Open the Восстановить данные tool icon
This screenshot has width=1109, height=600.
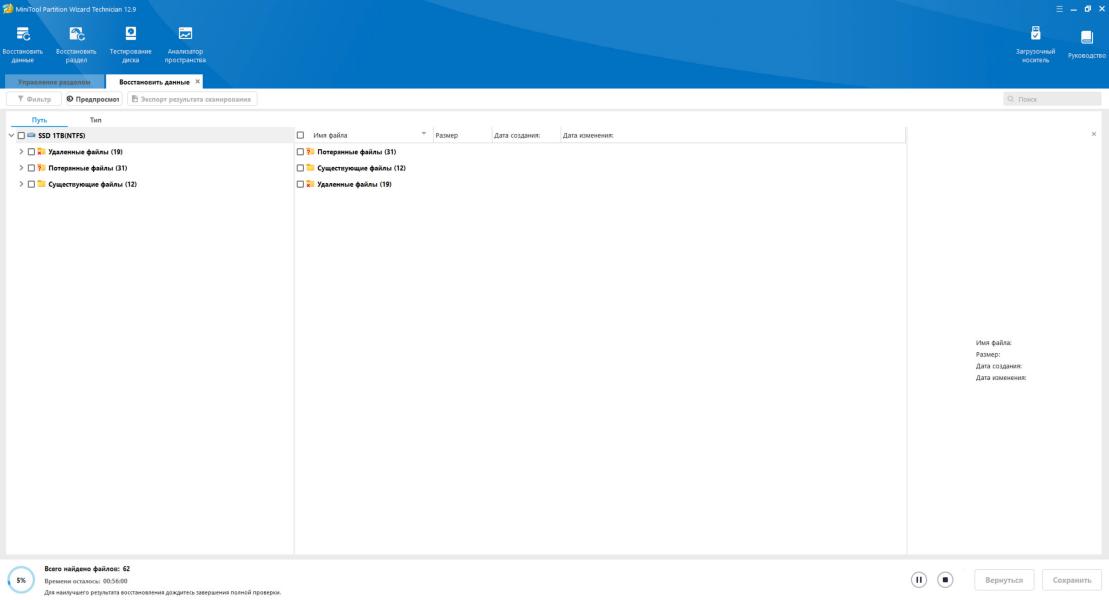(23, 34)
